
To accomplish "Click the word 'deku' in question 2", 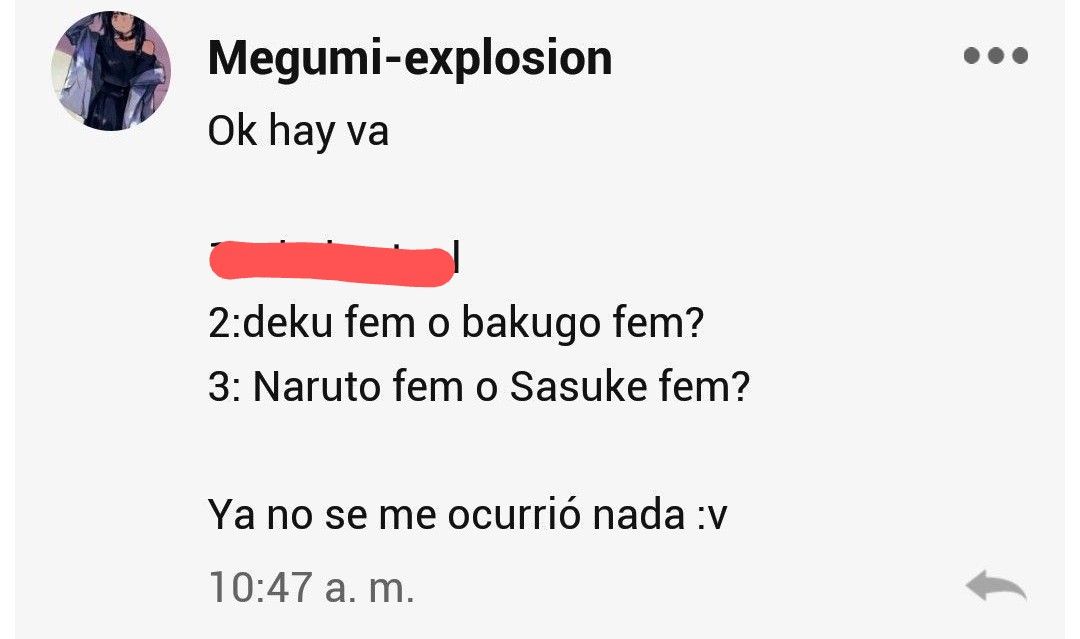I will 288,322.
